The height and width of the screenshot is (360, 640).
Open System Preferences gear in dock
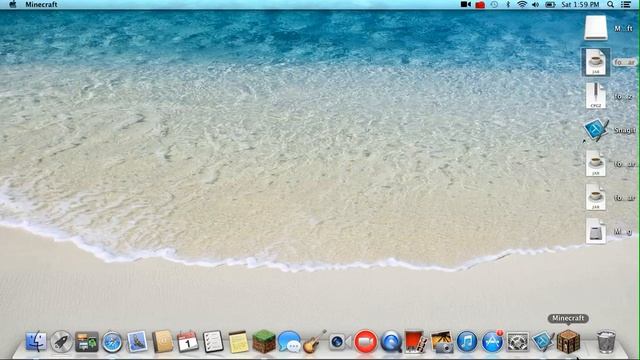pyautogui.click(x=518, y=342)
